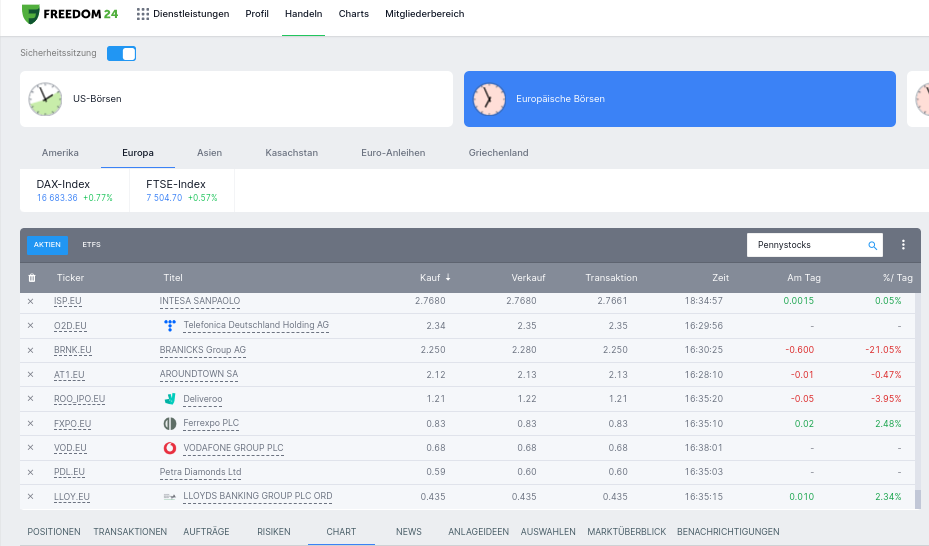Remove PDL.EU row with its X icon
This screenshot has height=546, width=929.
30,472
